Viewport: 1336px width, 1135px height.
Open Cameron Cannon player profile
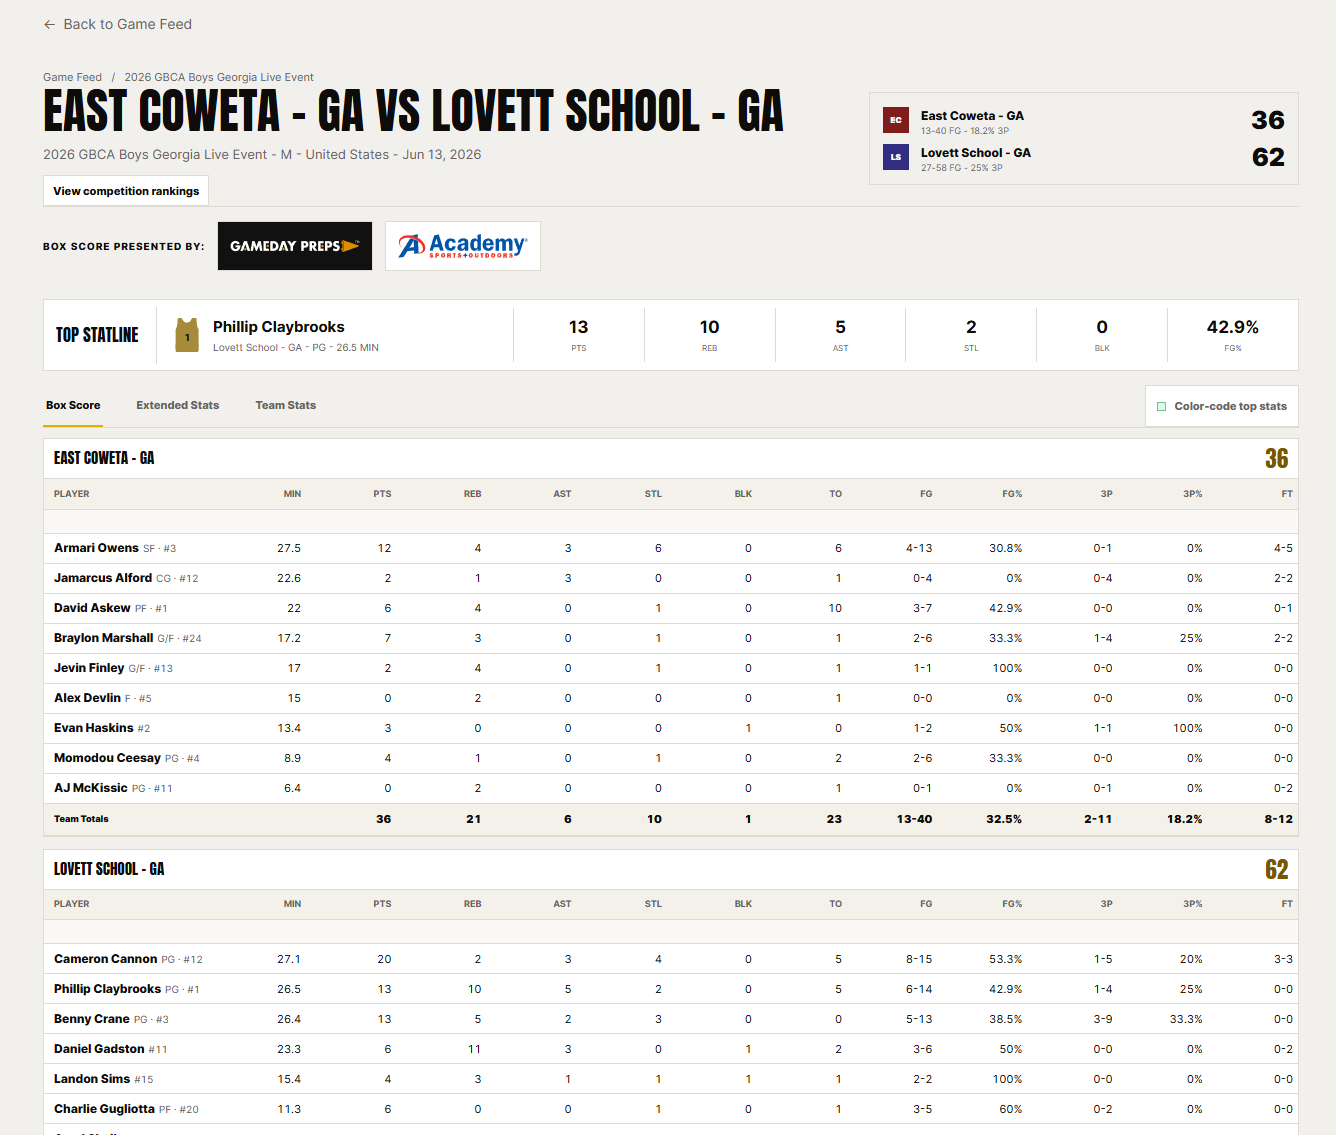106,959
